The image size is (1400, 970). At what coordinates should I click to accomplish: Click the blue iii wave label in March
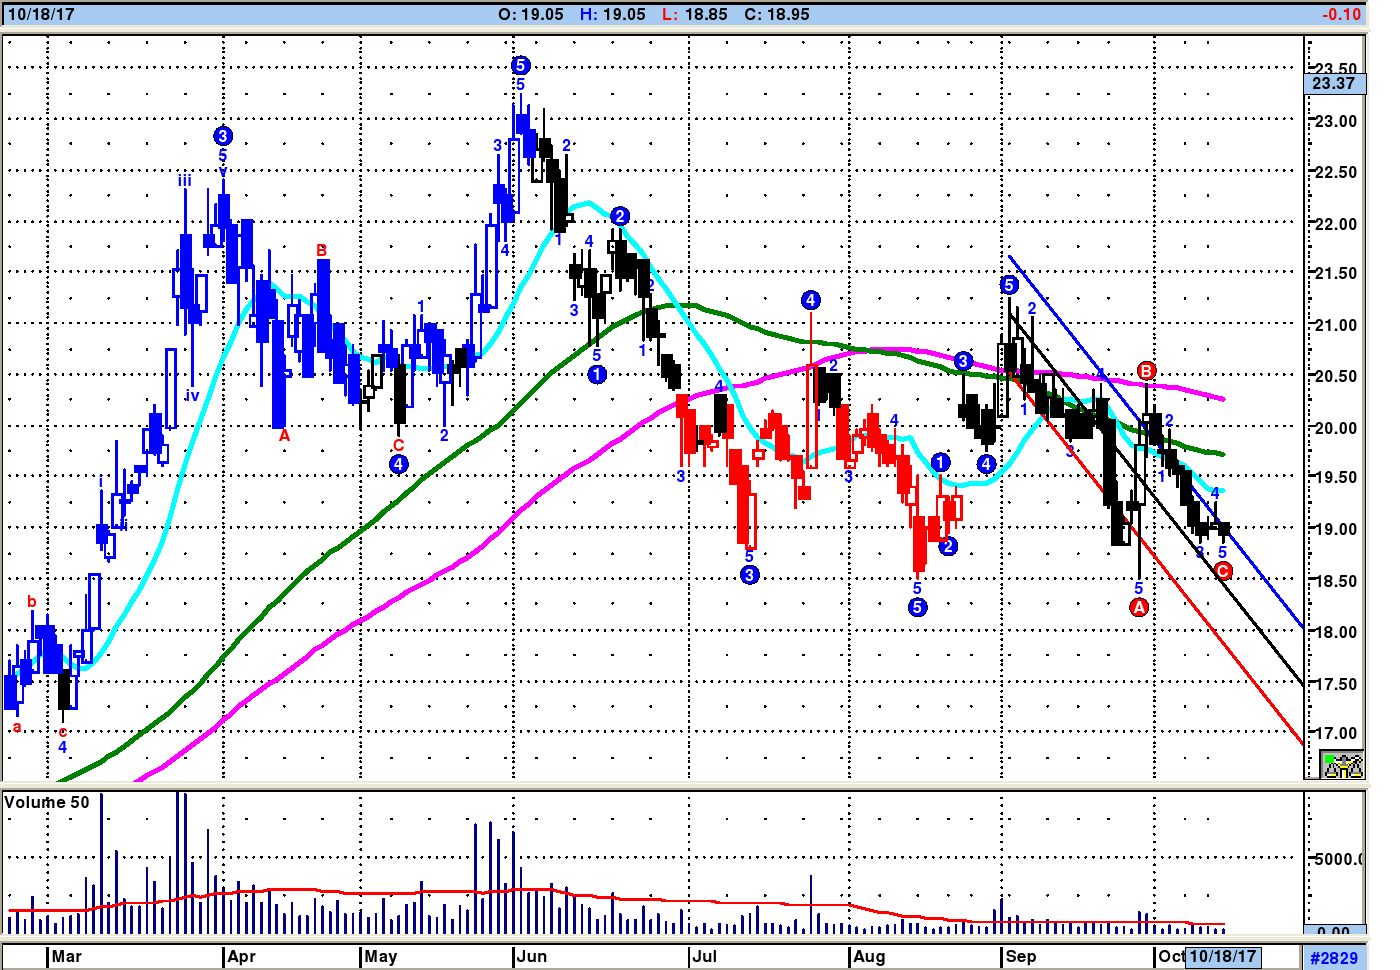[x=185, y=181]
